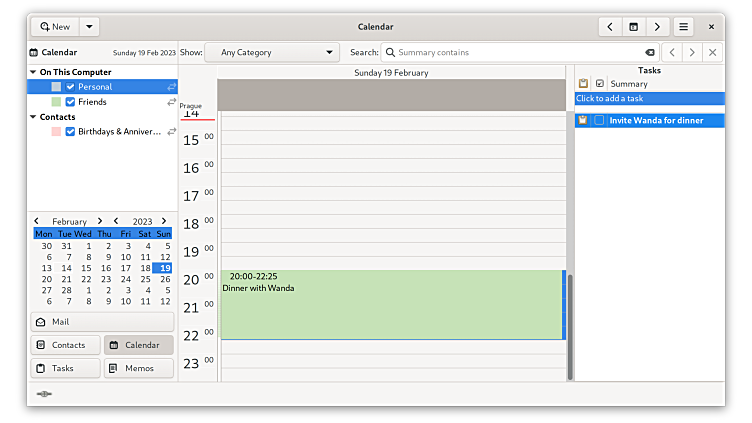Image resolution: width=752 pixels, height=423 pixels.
Task: Click the previous period arrow in header
Action: (x=610, y=27)
